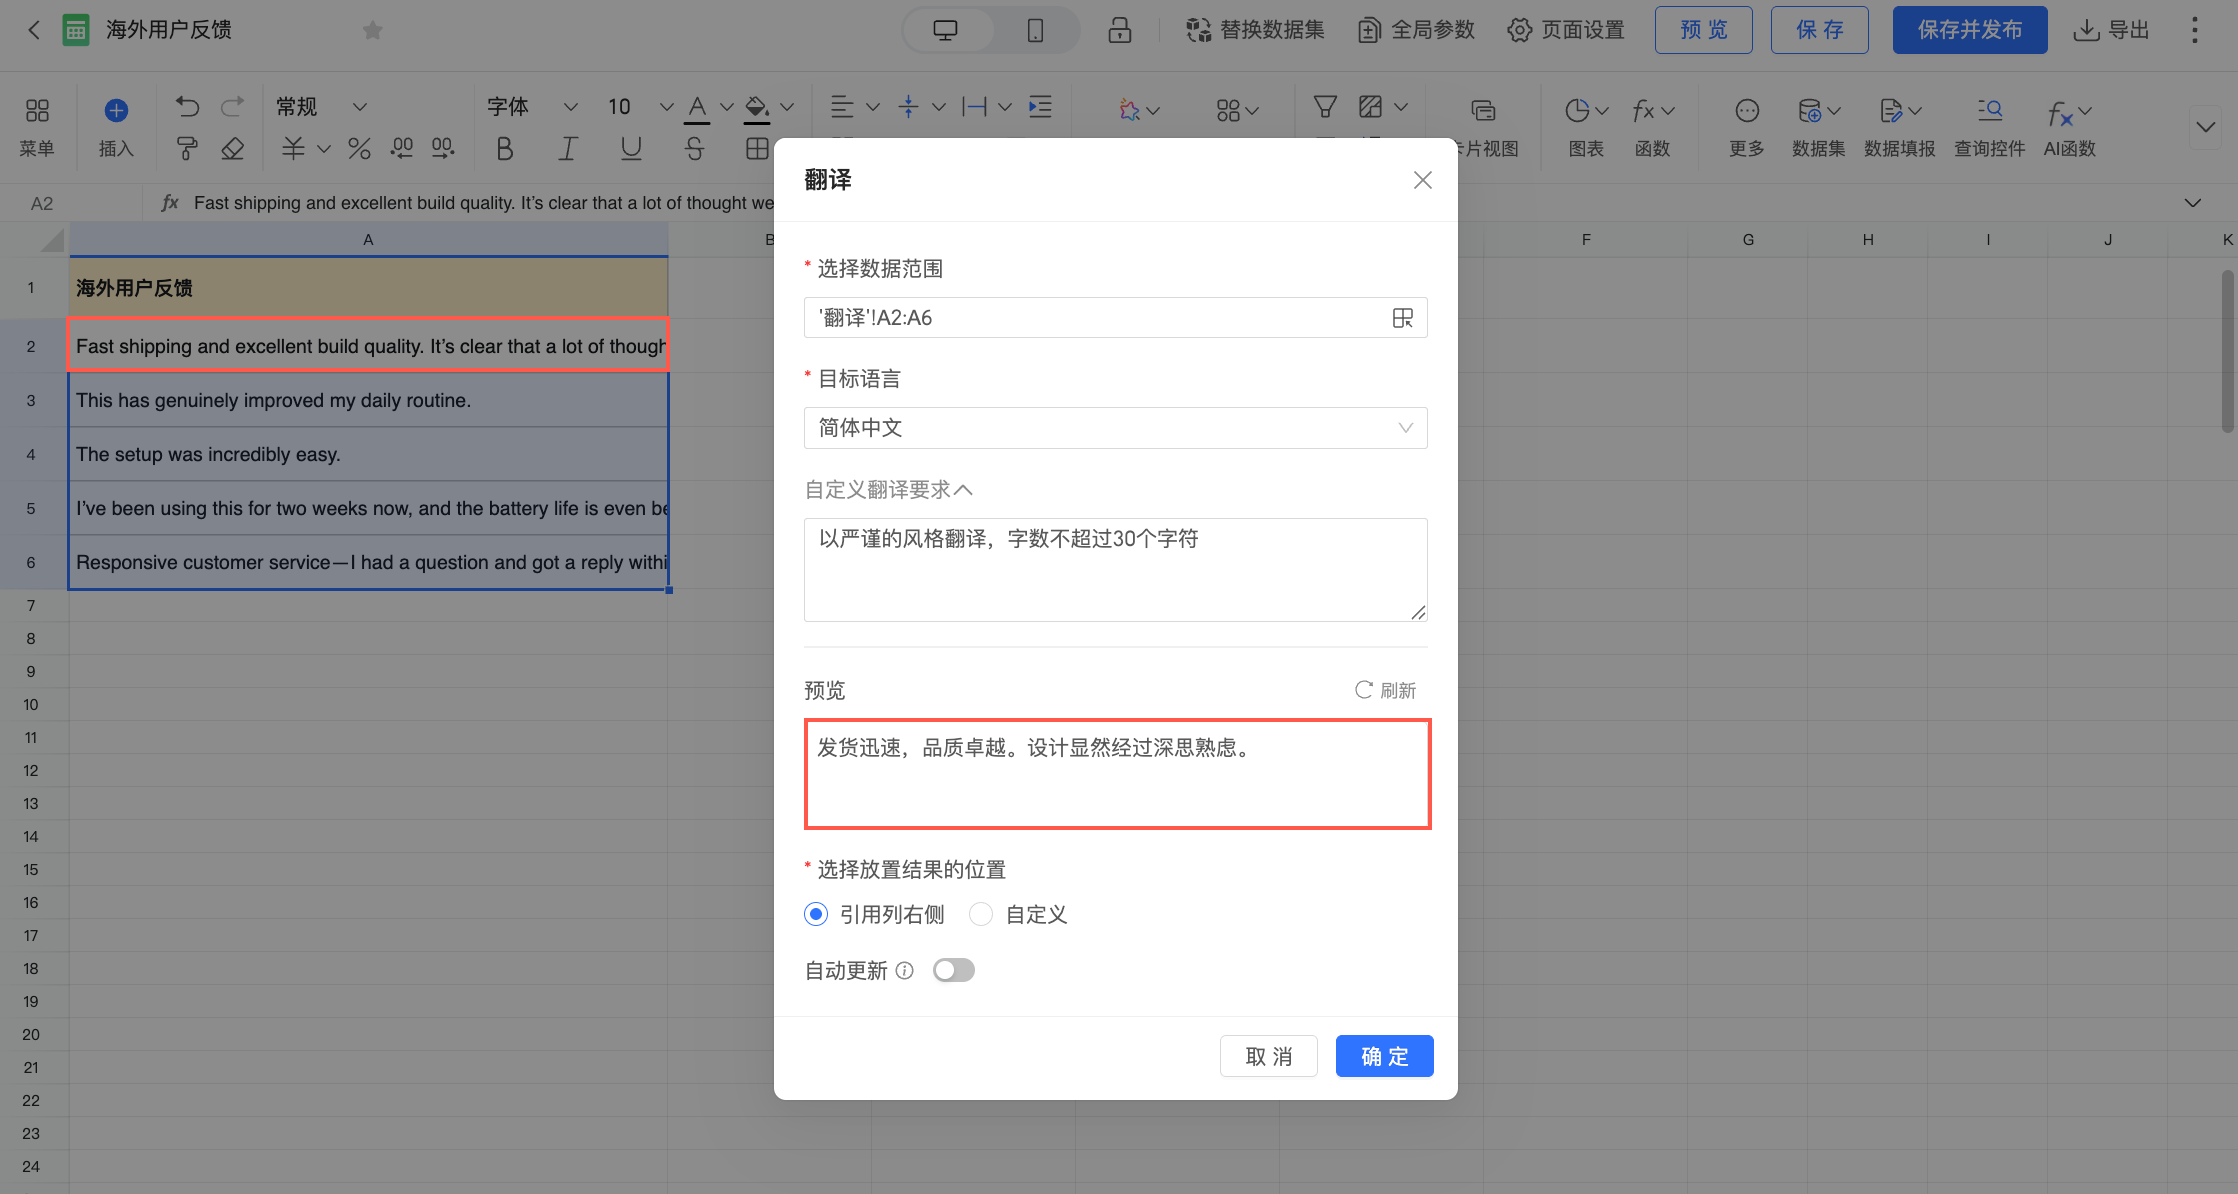Click the cell range picker icon
This screenshot has width=2238, height=1194.
[x=1402, y=318]
